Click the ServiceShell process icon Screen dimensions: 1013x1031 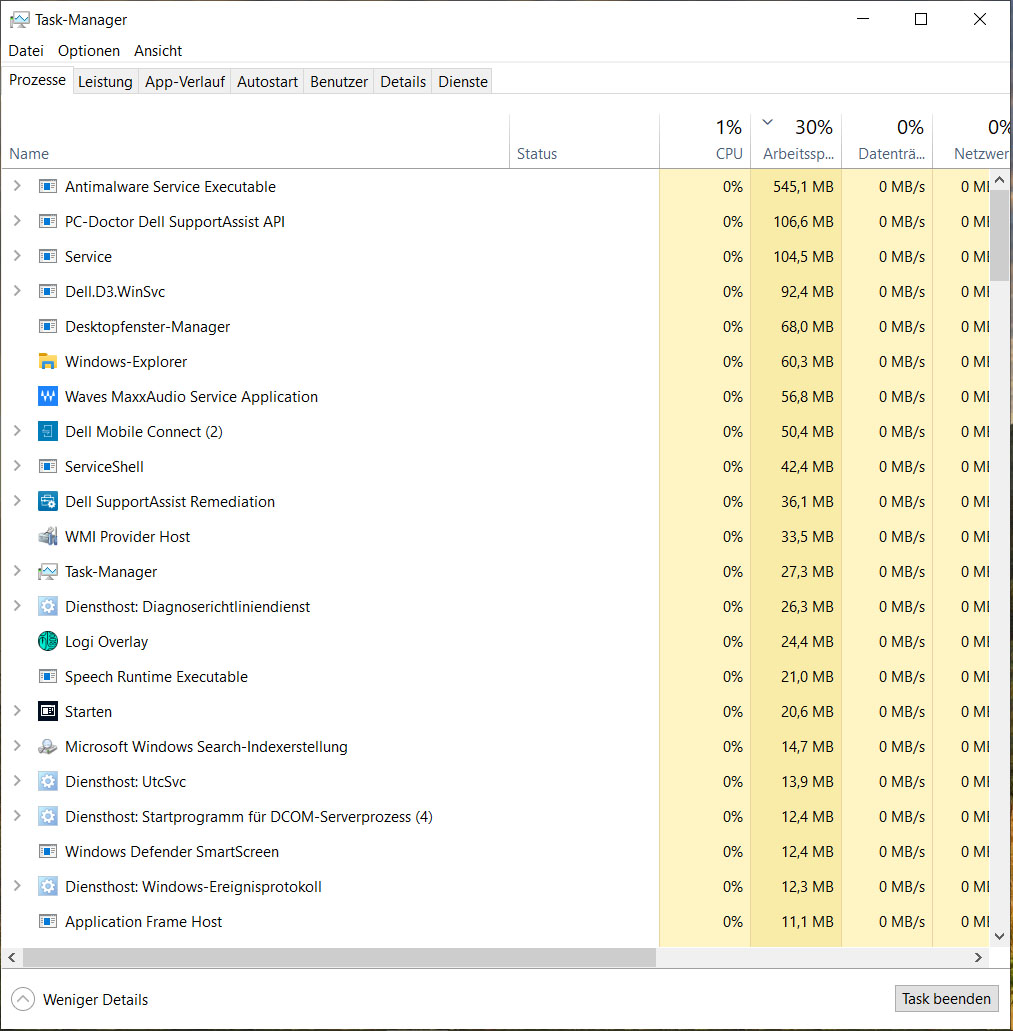pos(47,467)
